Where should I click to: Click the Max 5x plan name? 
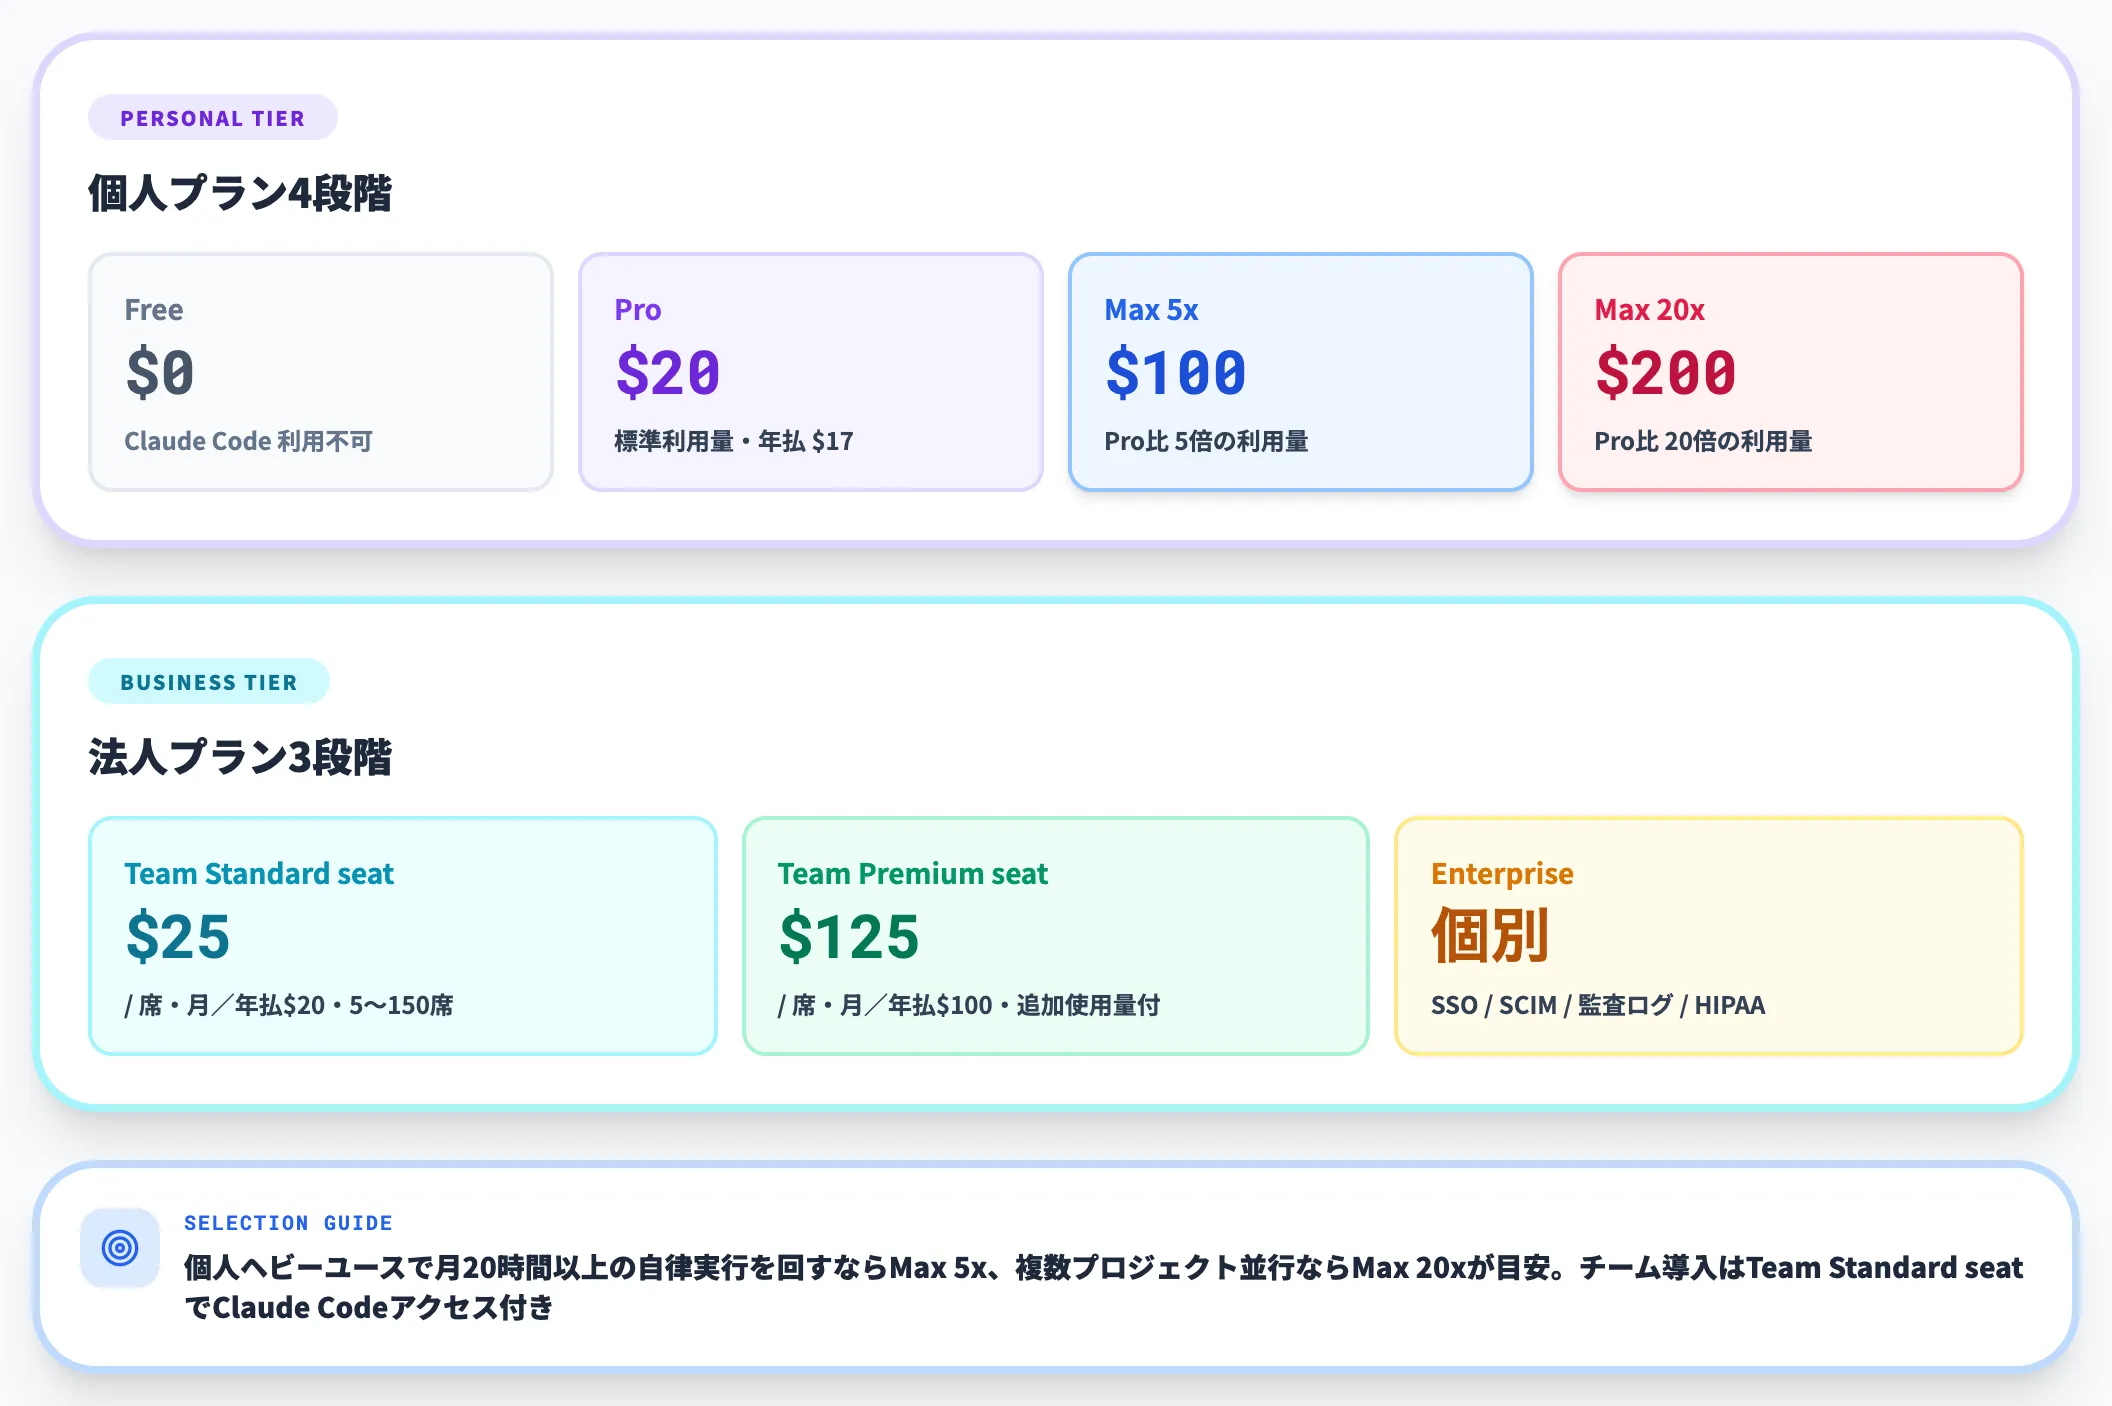pyautogui.click(x=1151, y=310)
